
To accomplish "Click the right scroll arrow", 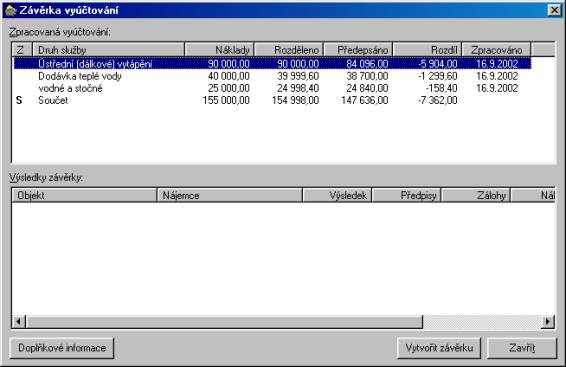I will point(548,322).
